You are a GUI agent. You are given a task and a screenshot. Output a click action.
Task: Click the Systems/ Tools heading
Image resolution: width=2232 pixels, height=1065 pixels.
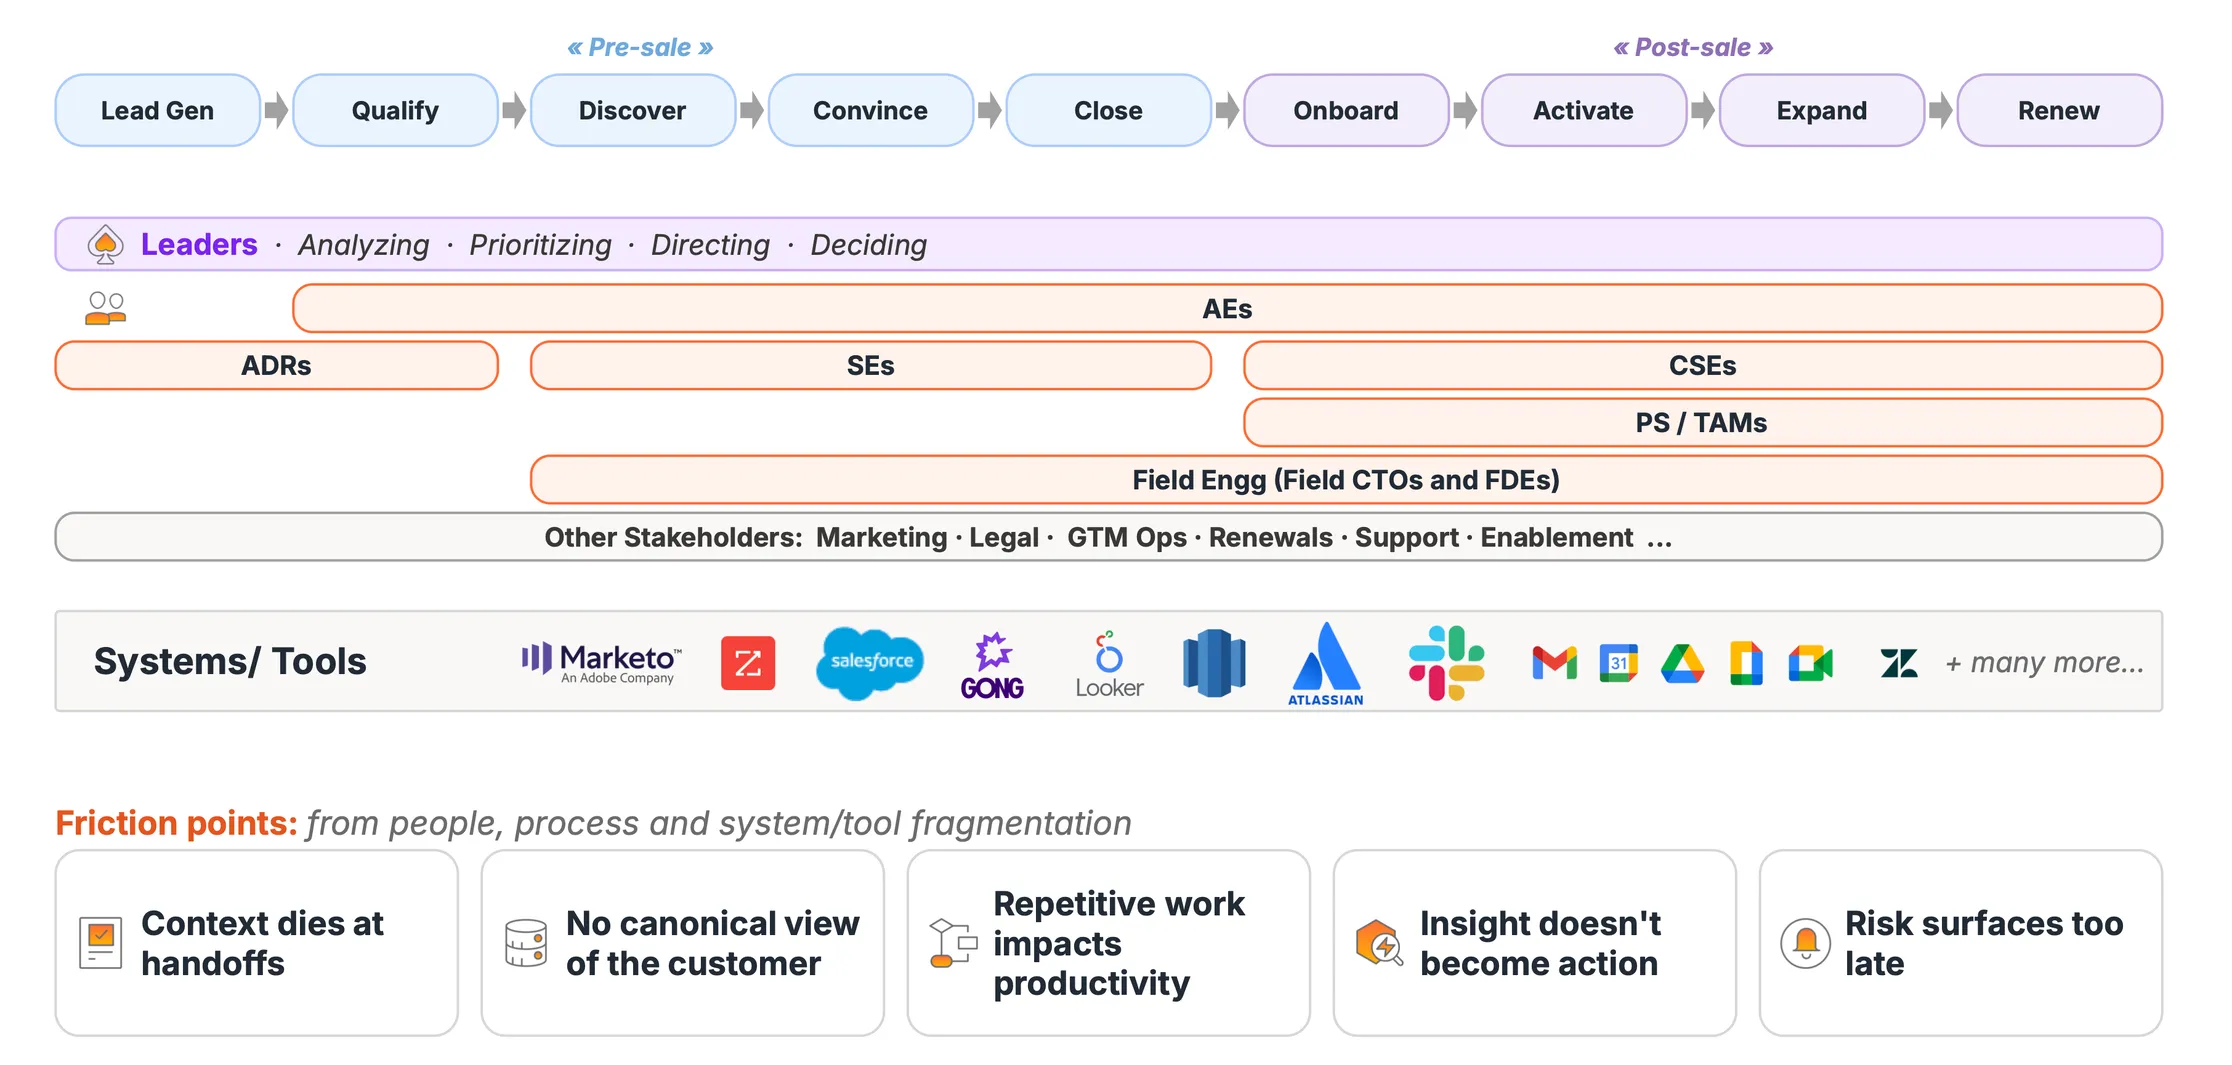pos(230,661)
